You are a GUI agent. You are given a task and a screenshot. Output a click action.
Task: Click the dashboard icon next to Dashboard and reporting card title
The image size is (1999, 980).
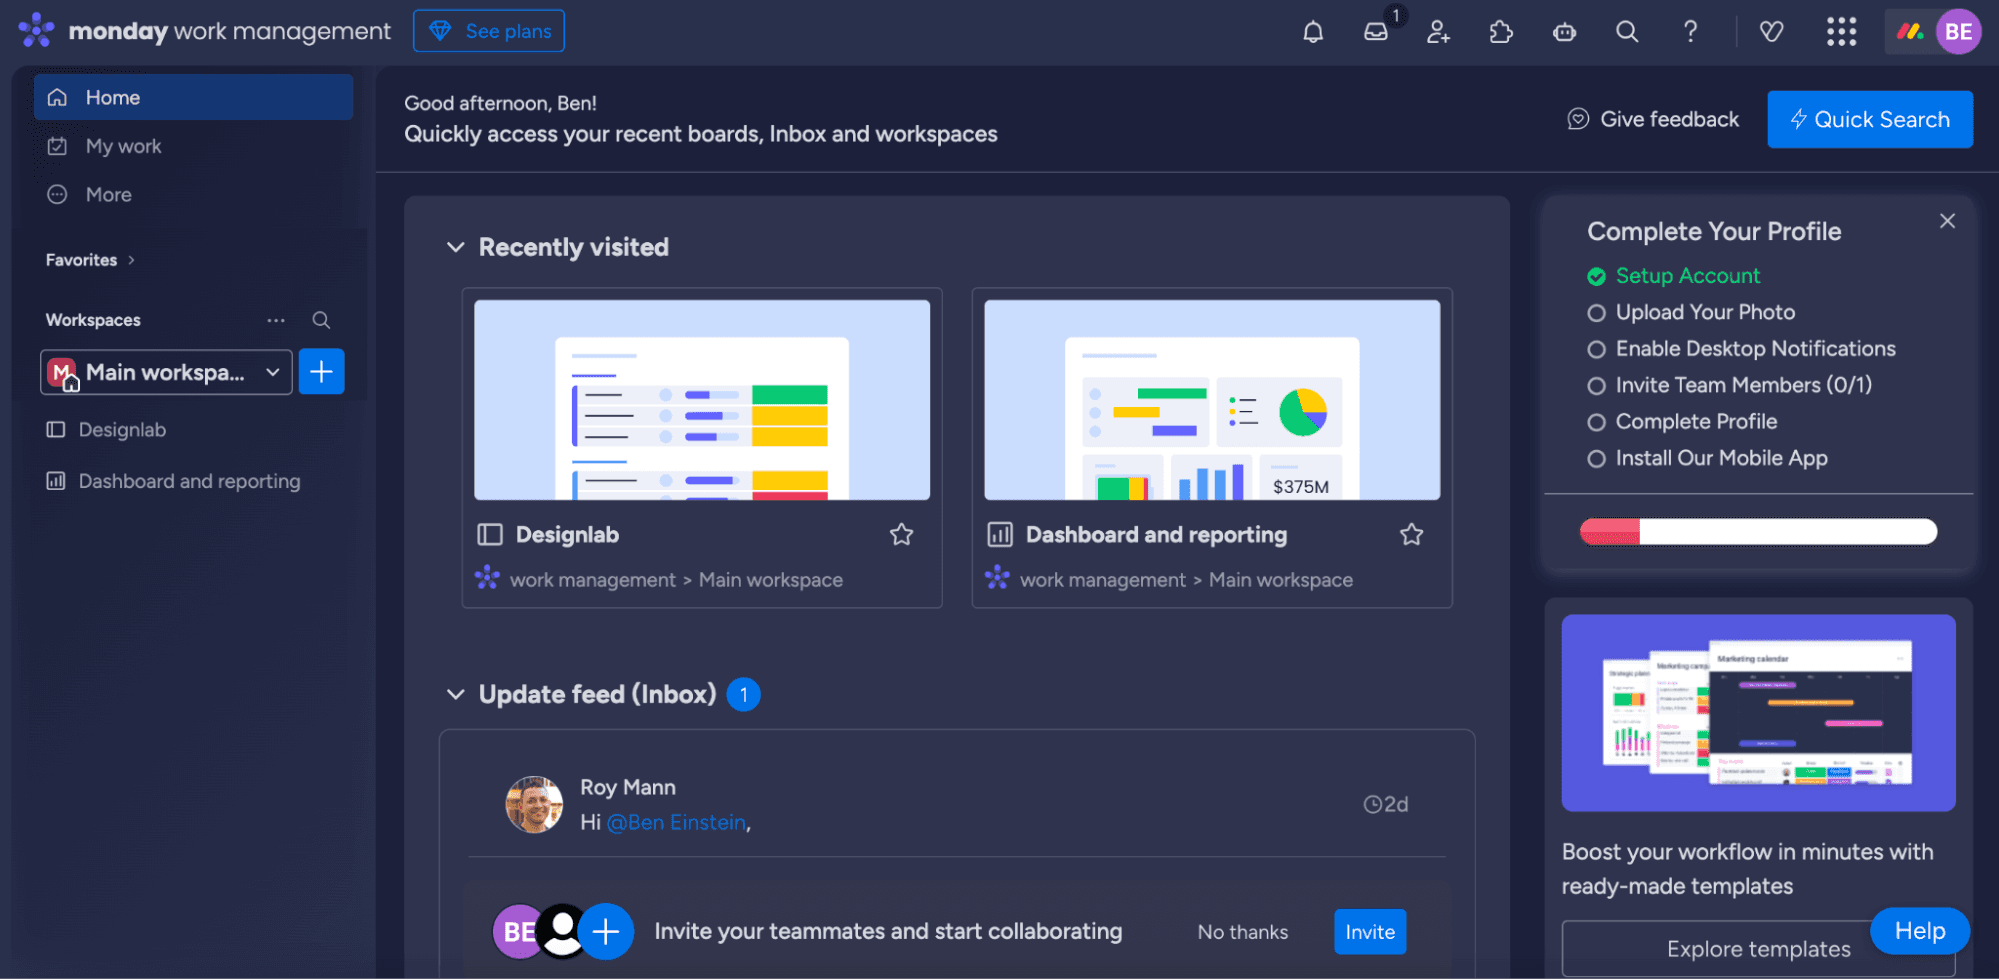click(1000, 535)
